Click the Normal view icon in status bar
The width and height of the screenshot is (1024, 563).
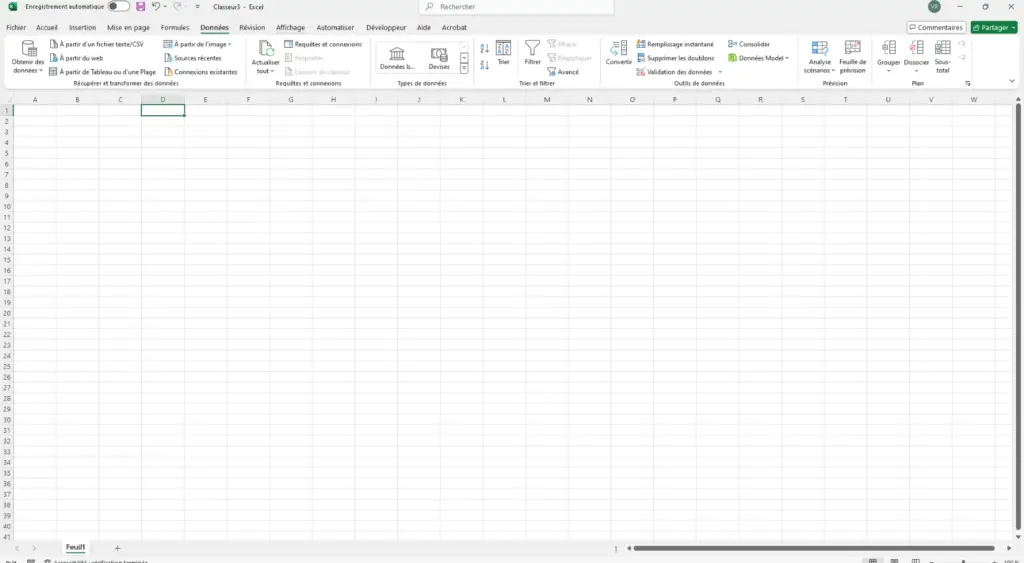click(872, 560)
